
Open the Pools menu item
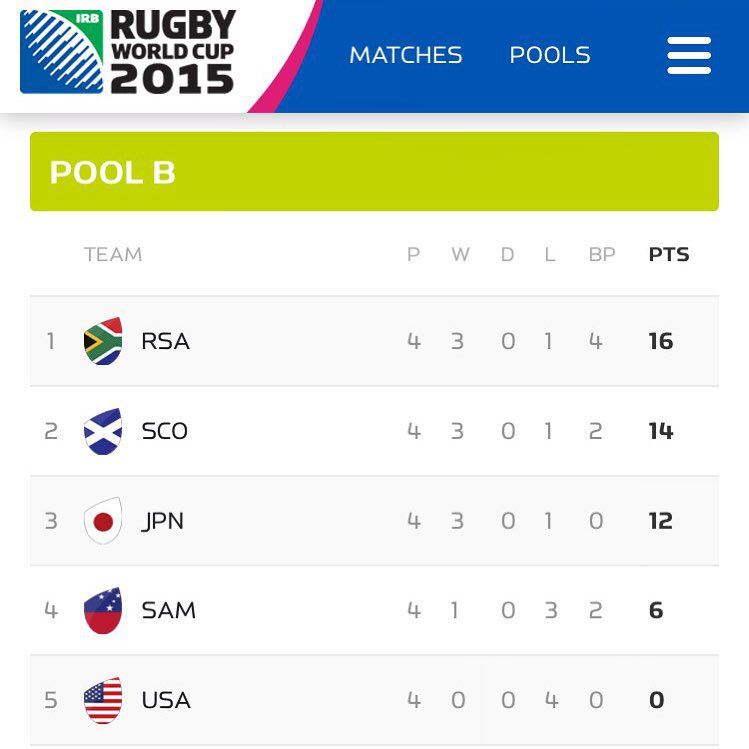(550, 55)
